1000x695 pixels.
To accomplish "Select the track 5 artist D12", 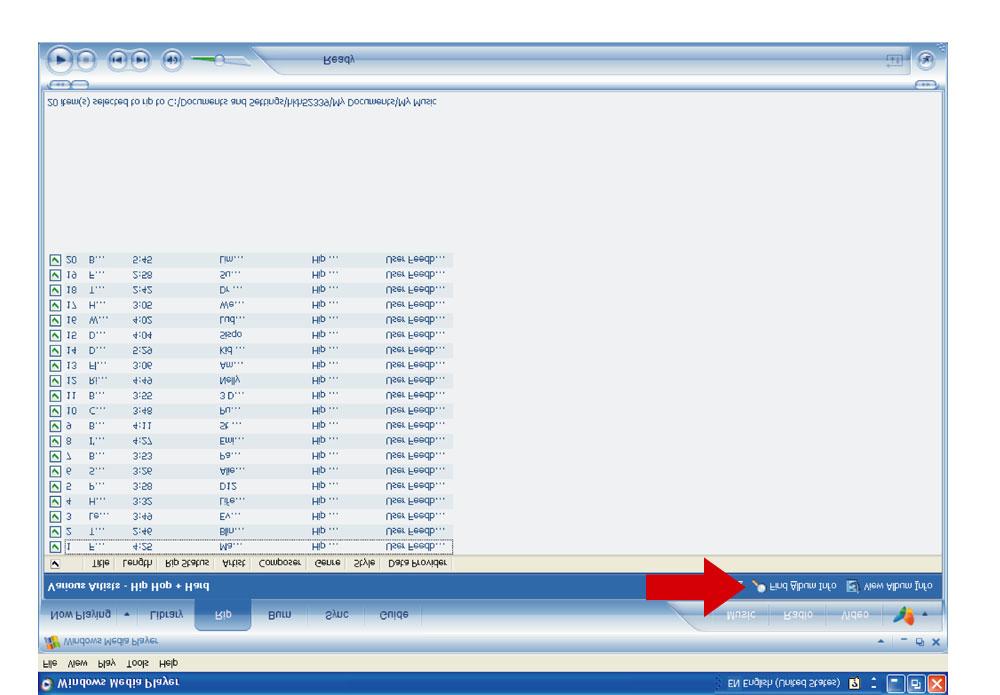I will (x=228, y=486).
